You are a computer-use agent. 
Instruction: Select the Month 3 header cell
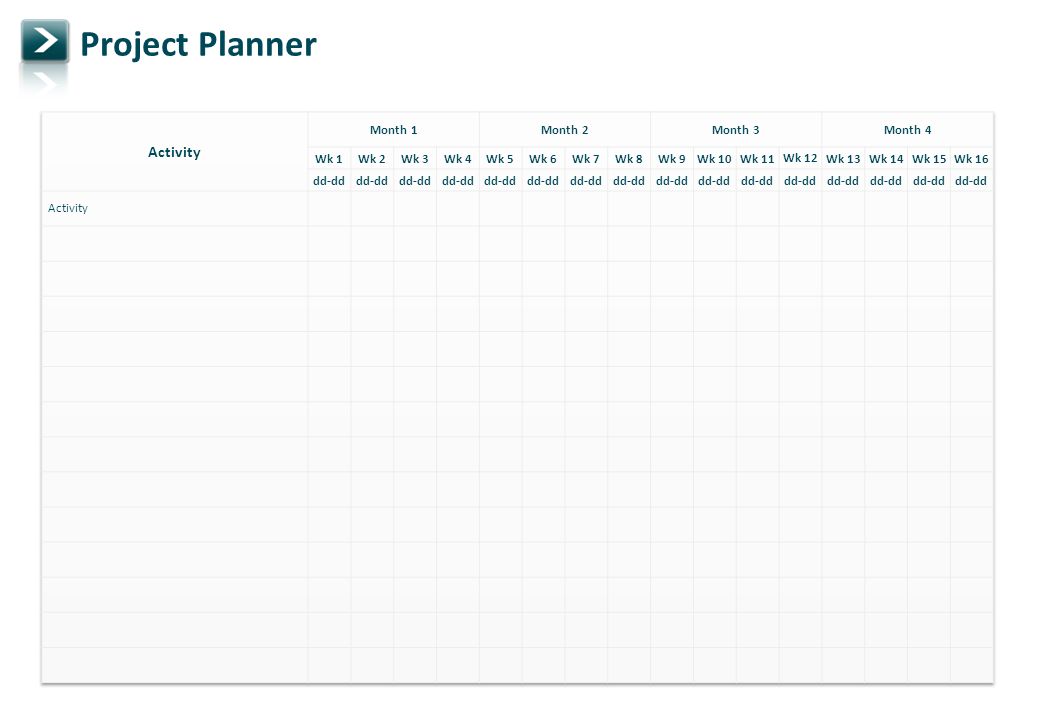736,130
